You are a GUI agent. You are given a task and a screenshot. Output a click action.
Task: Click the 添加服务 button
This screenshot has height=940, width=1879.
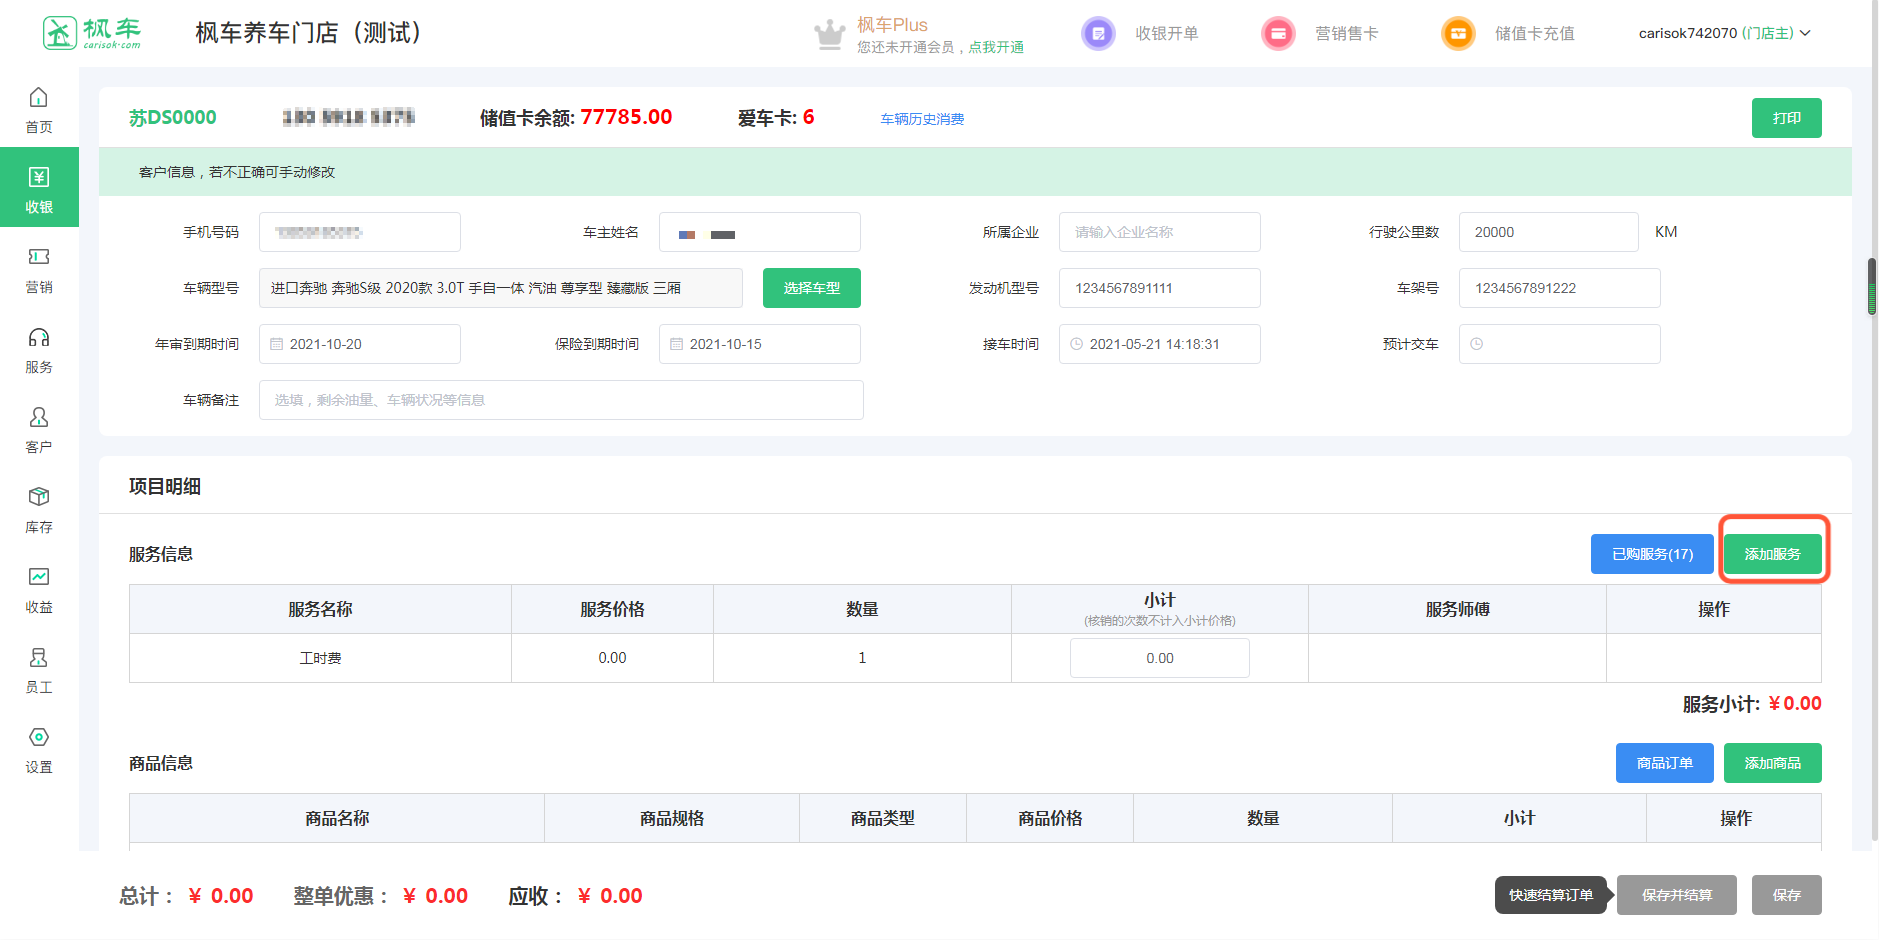click(1772, 554)
